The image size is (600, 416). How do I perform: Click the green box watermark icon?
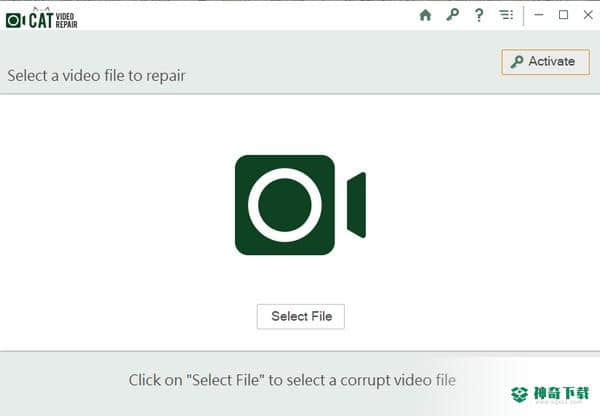coord(520,394)
